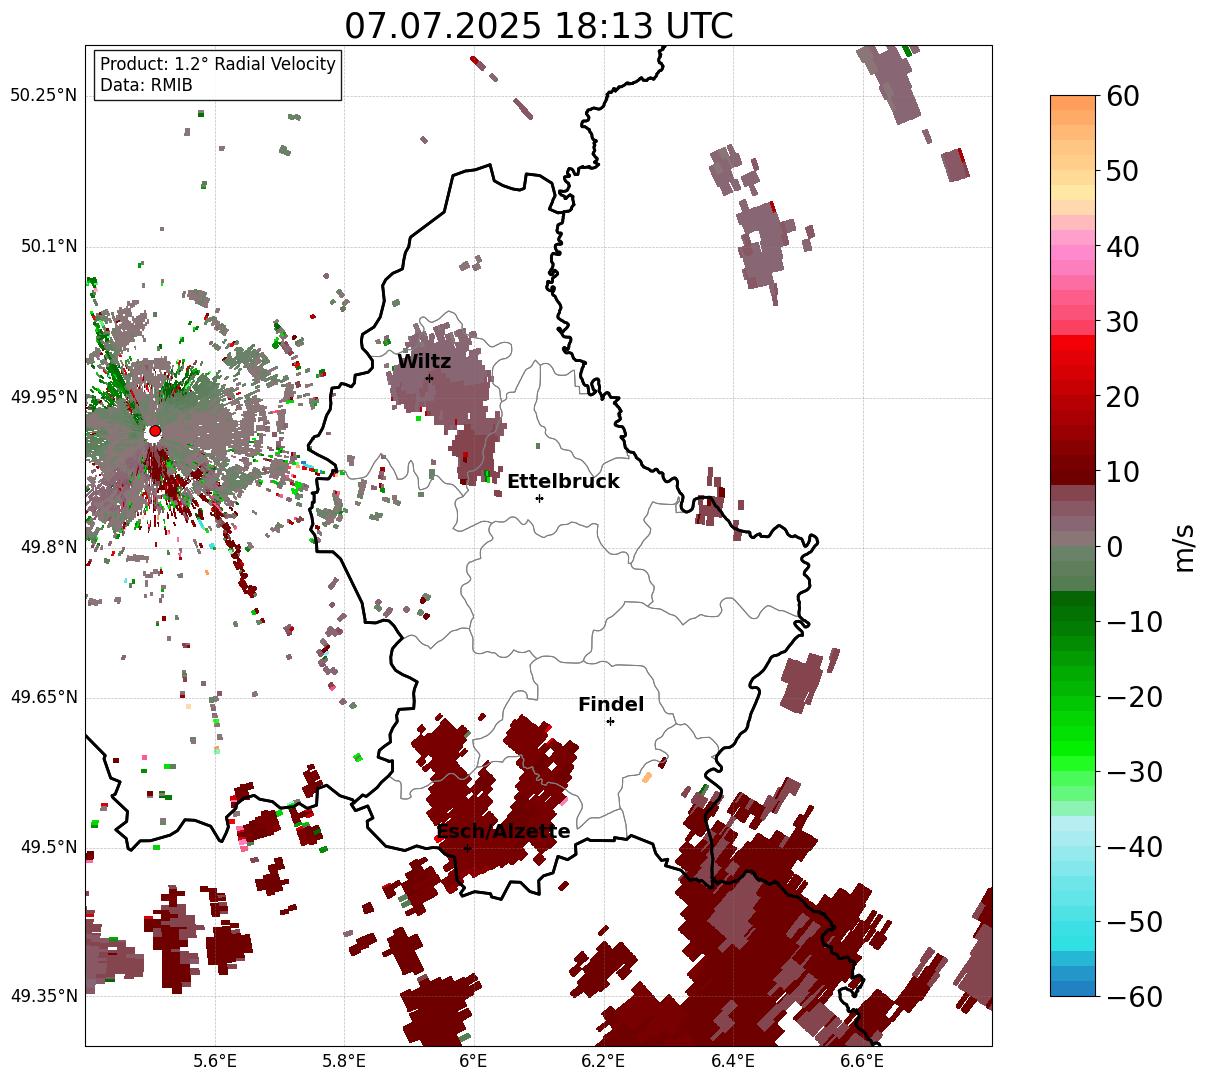The height and width of the screenshot is (1081, 1207).
Task: Click the 5.6°E longitude label
Action: click(x=215, y=1062)
